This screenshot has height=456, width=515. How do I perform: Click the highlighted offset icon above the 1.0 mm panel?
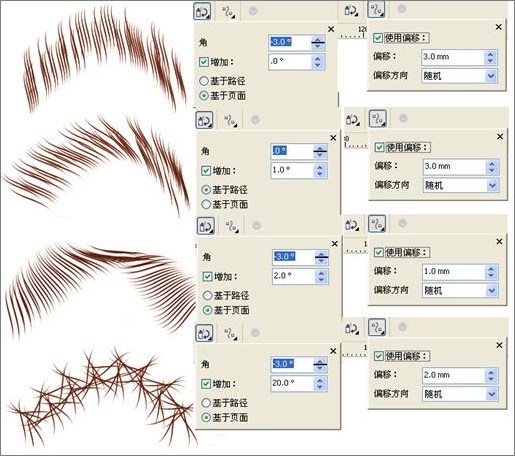tap(377, 224)
